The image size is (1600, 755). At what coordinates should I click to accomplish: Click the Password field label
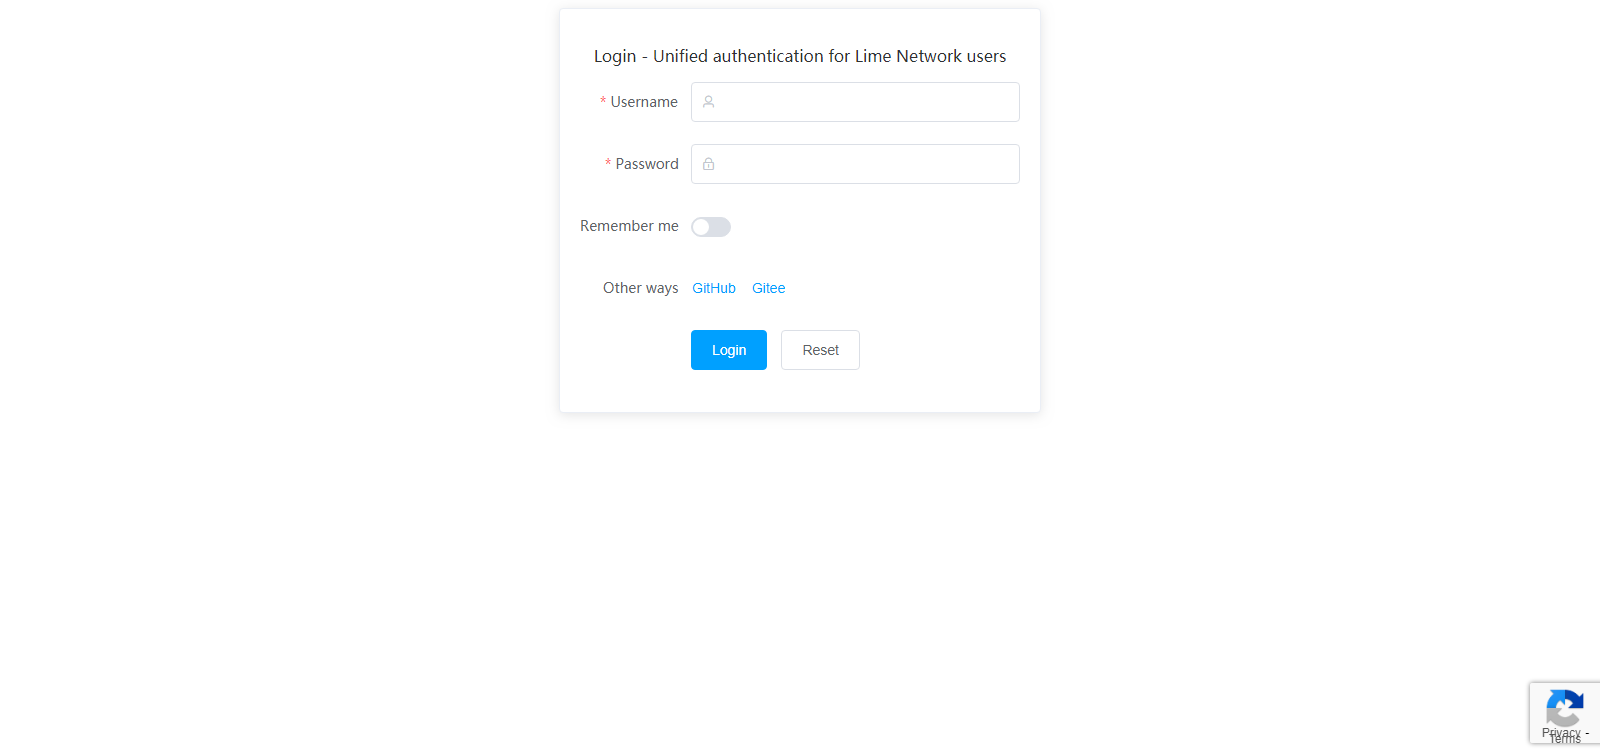pos(647,164)
